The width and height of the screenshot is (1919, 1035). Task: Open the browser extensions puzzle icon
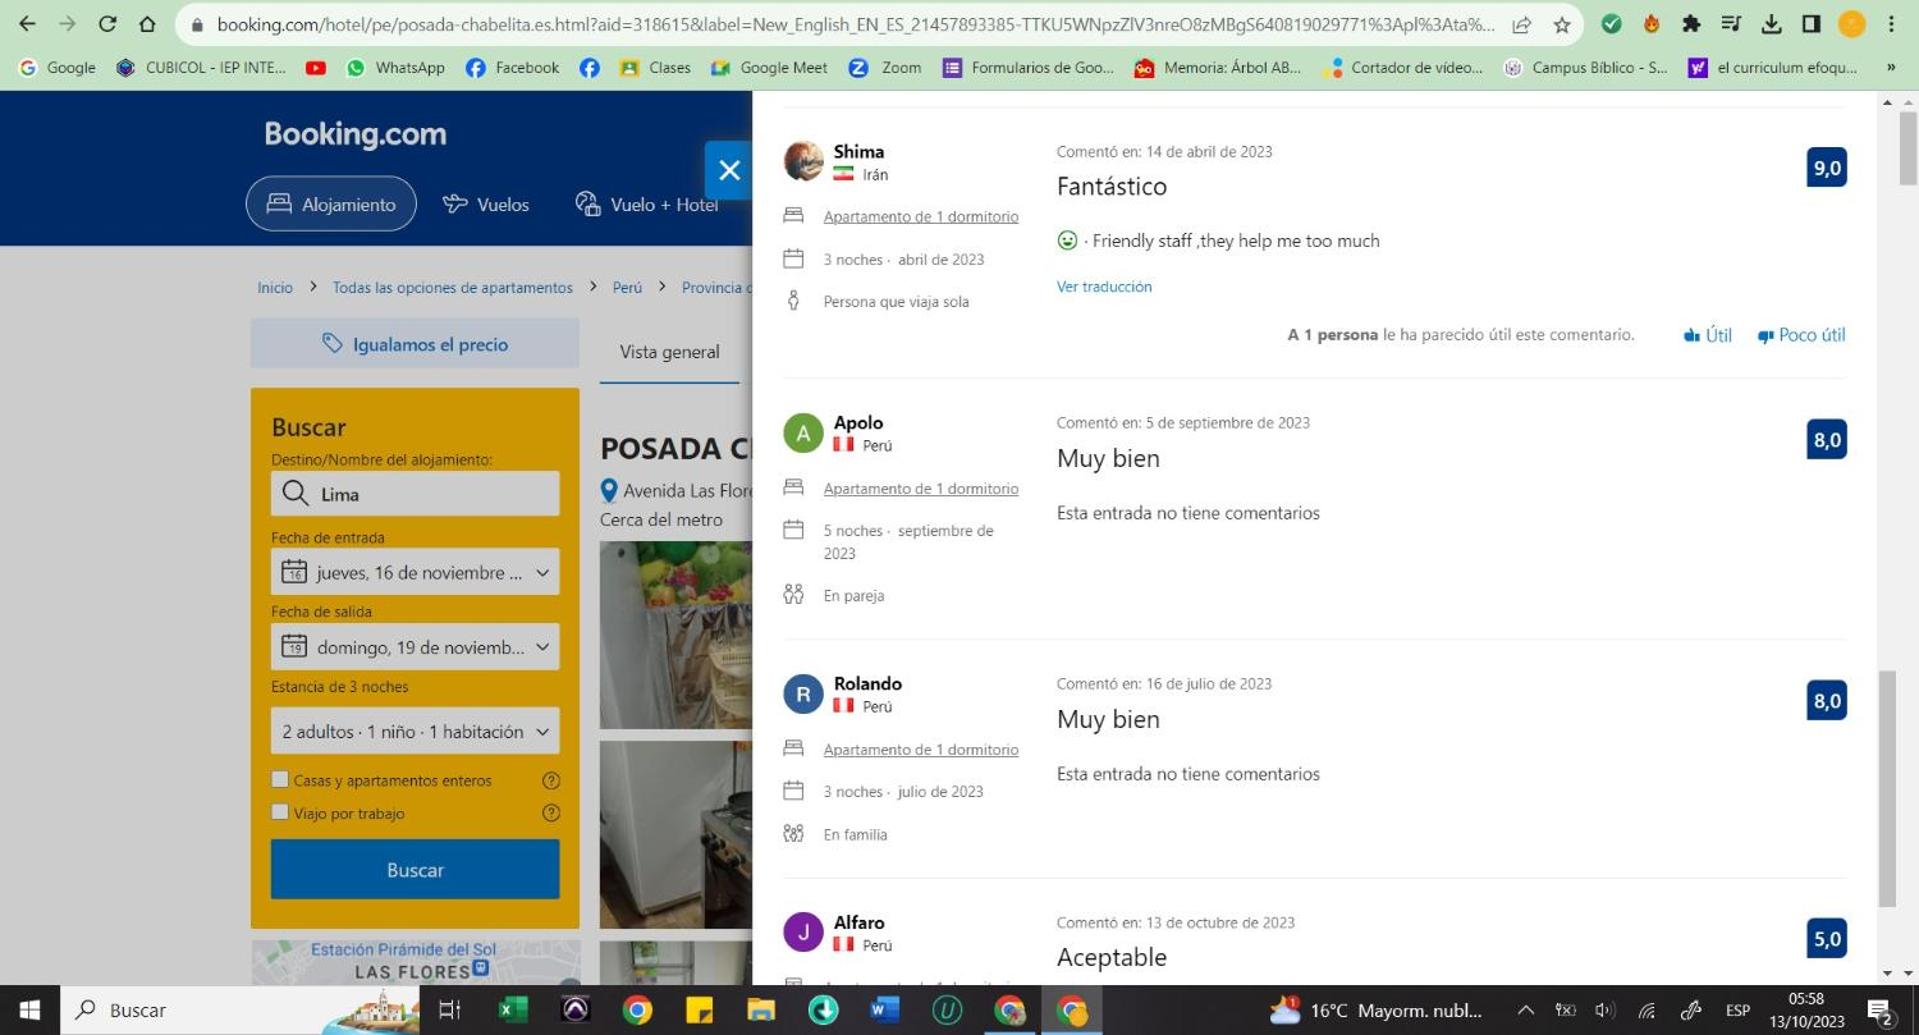pyautogui.click(x=1691, y=24)
